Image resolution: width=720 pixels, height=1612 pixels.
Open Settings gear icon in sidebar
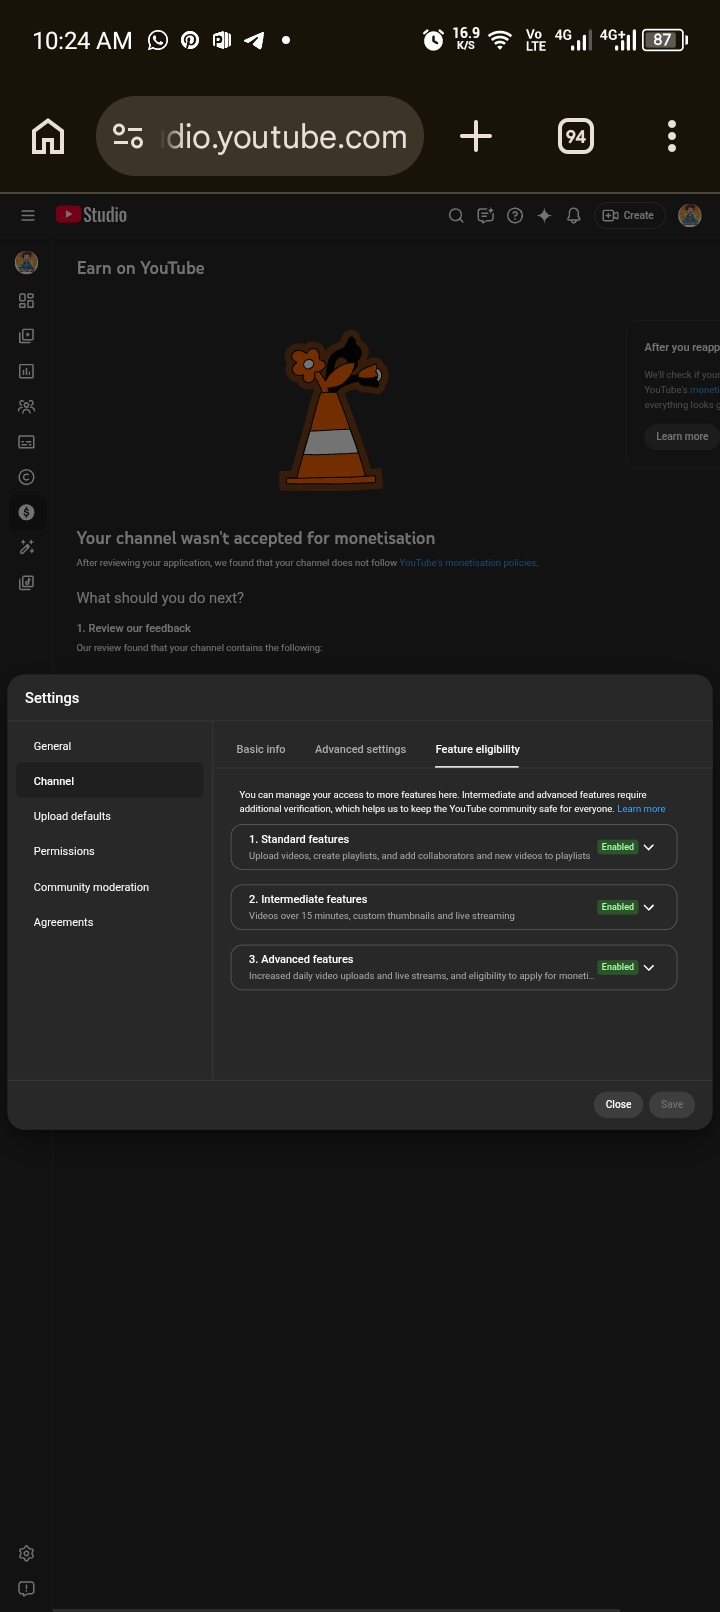click(x=27, y=1553)
